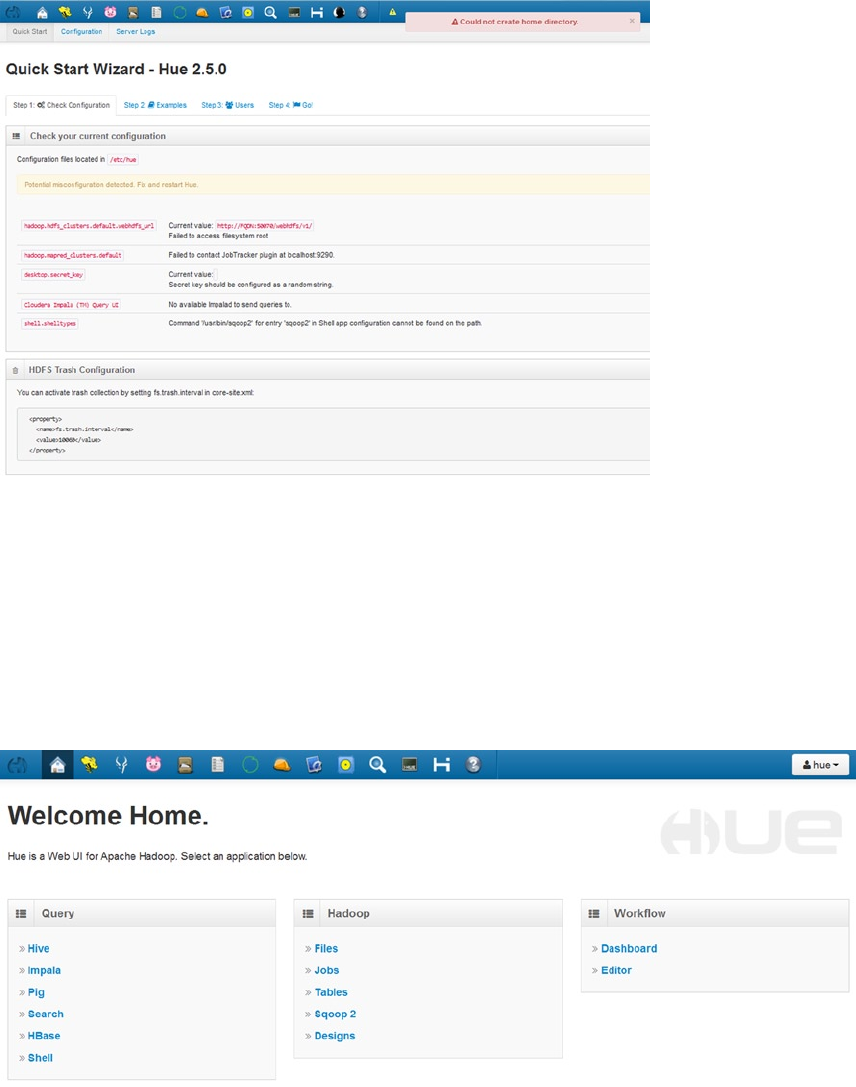Open the Impala link under Query
This screenshot has width=856, height=1087.
click(44, 971)
